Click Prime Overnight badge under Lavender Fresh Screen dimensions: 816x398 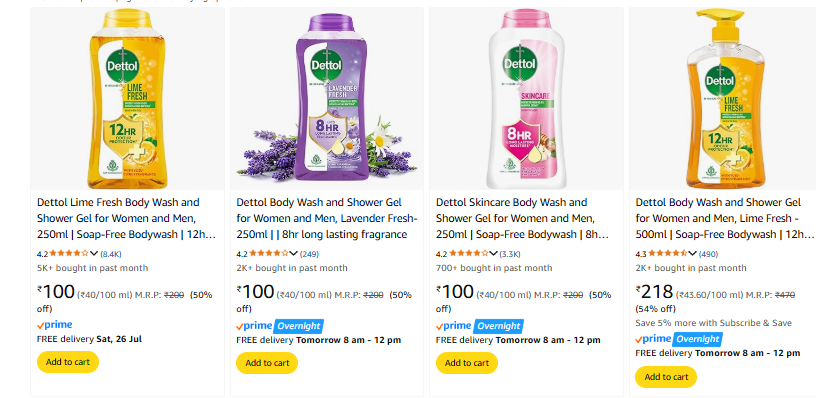point(279,326)
